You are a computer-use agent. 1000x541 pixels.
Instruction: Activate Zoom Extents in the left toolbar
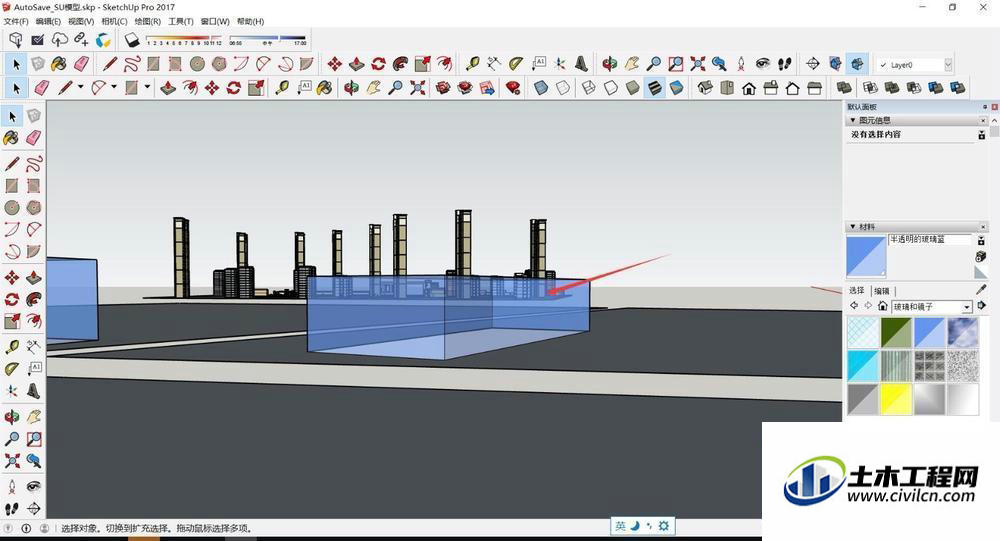tap(11, 461)
